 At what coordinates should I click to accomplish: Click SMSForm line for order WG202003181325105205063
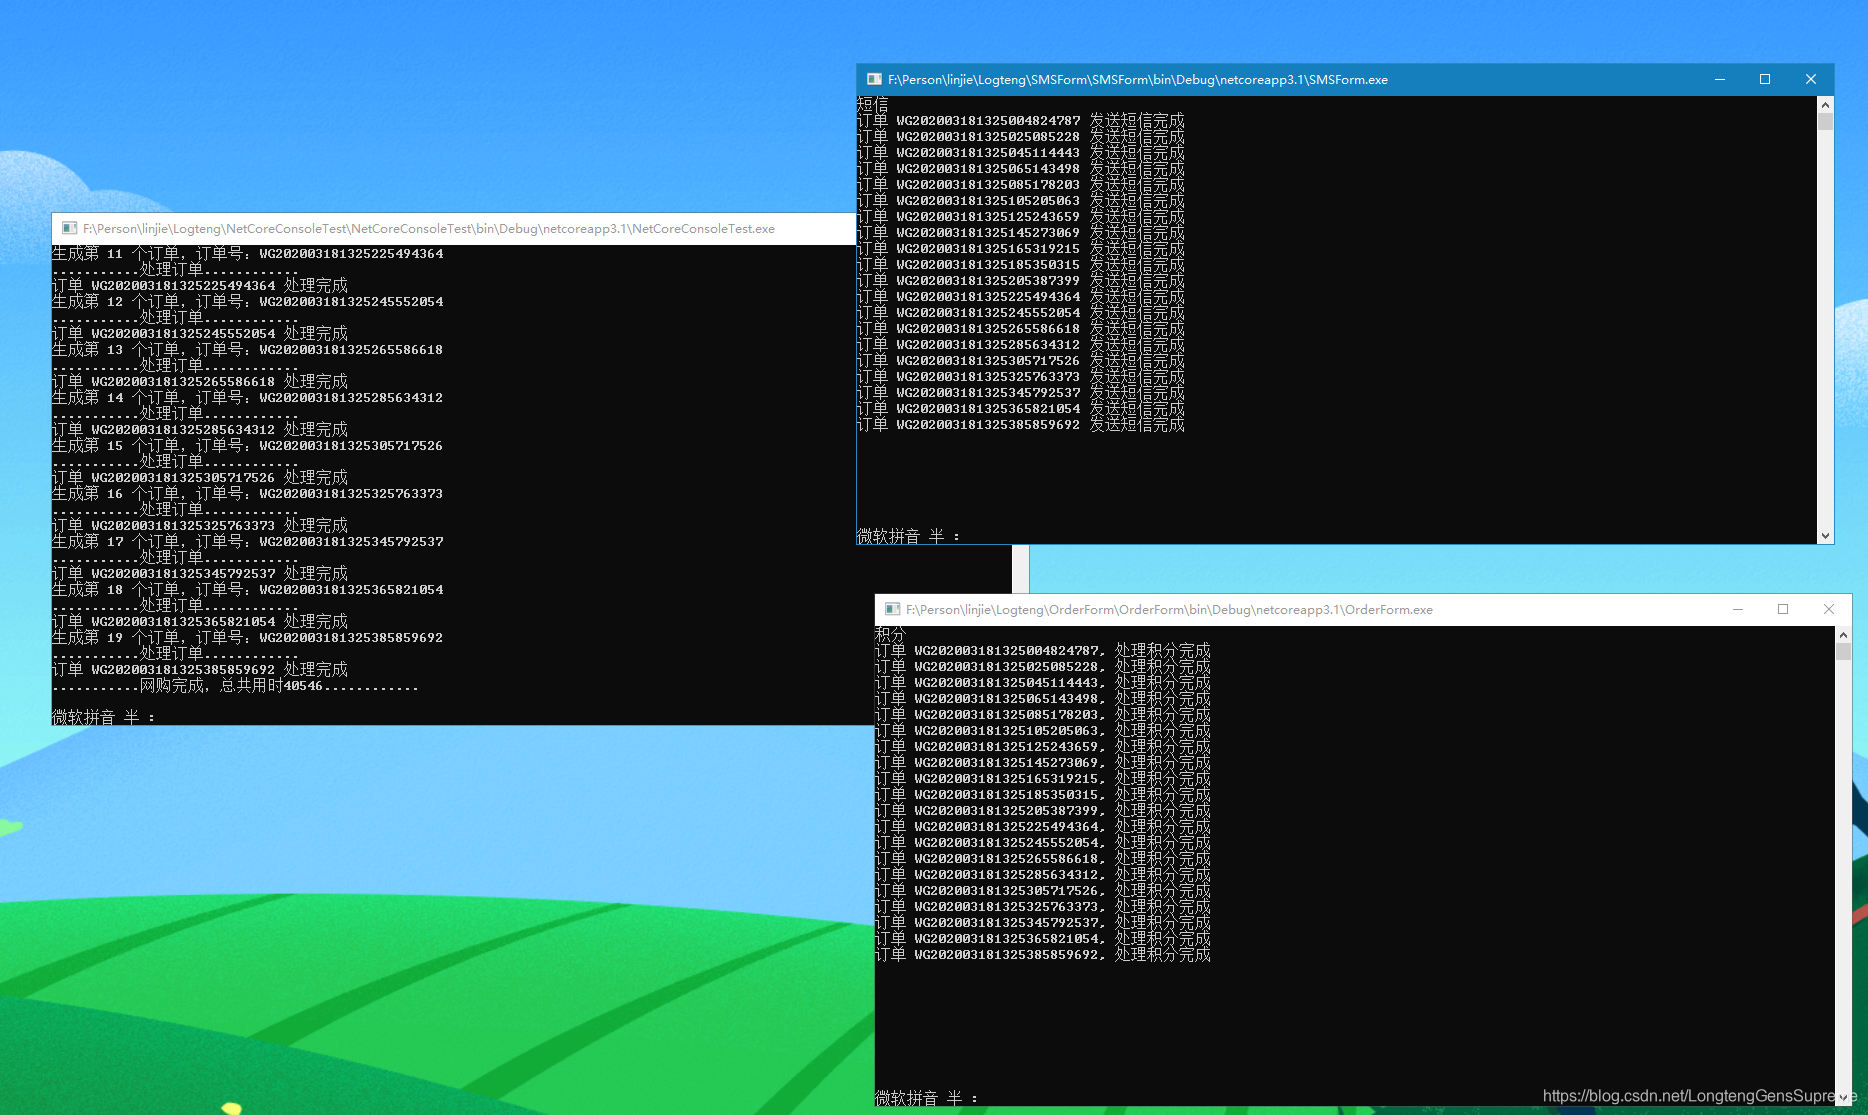click(1021, 201)
